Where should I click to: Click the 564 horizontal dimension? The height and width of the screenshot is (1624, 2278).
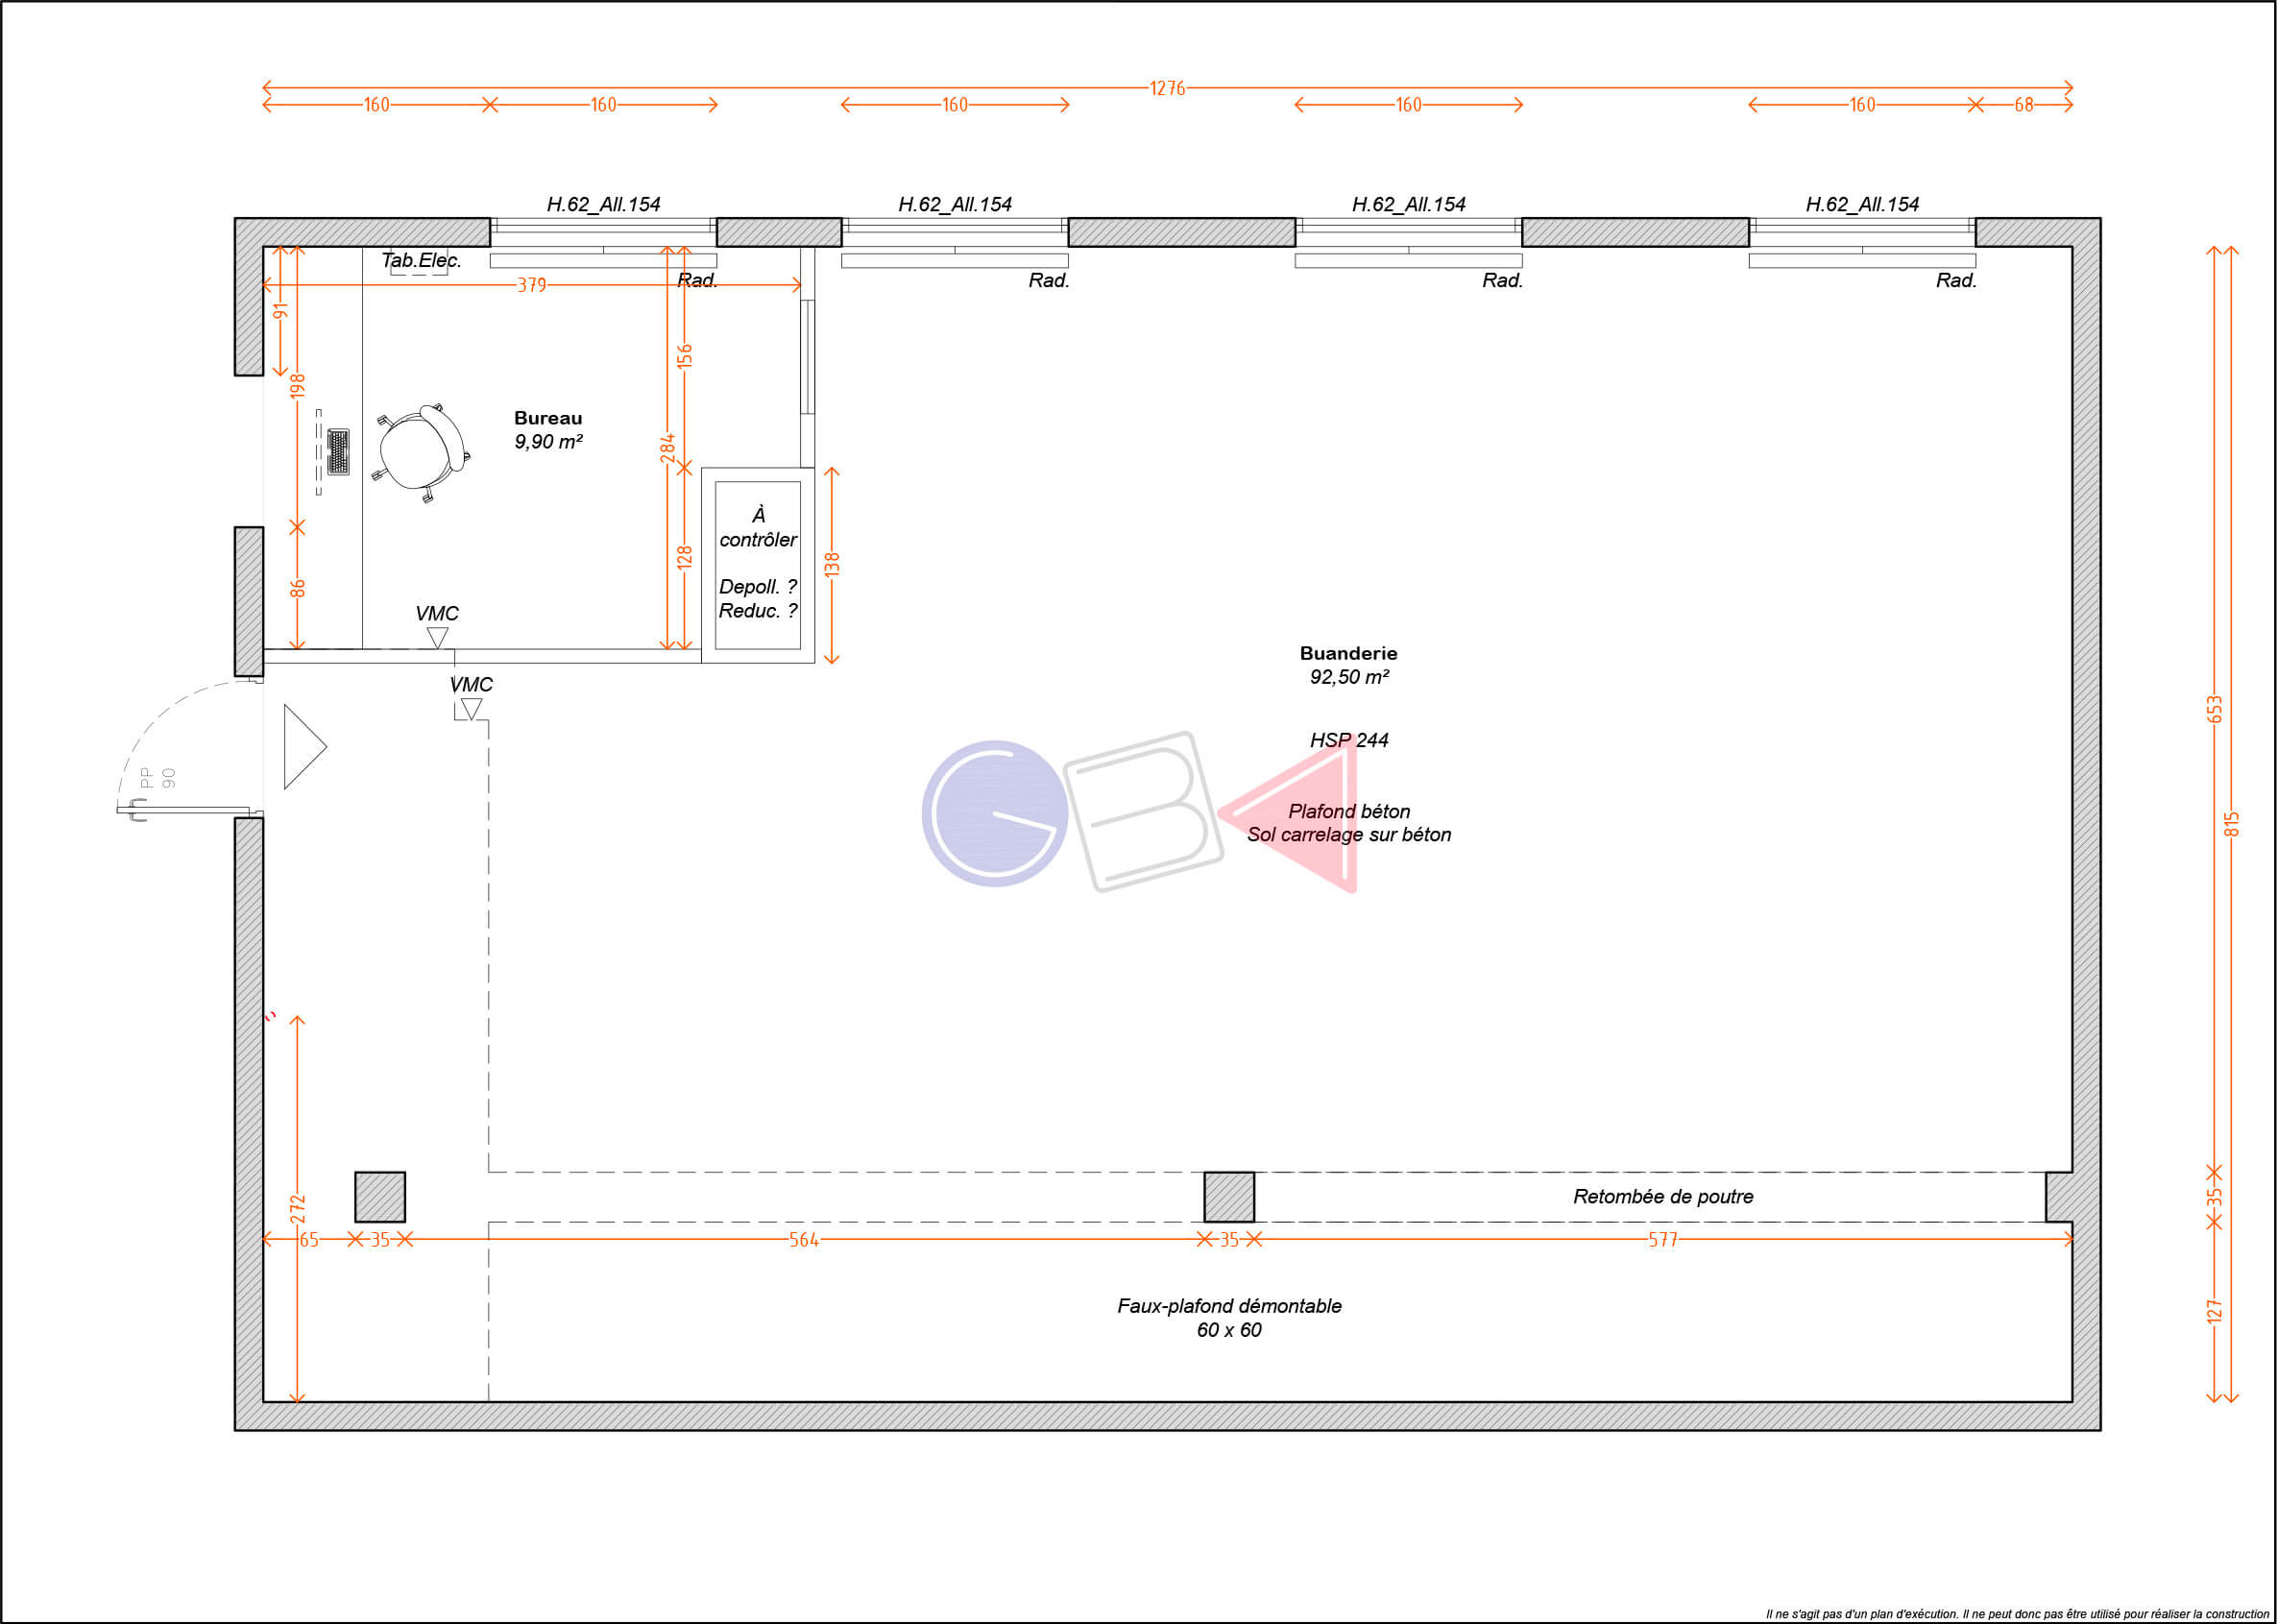[x=804, y=1240]
